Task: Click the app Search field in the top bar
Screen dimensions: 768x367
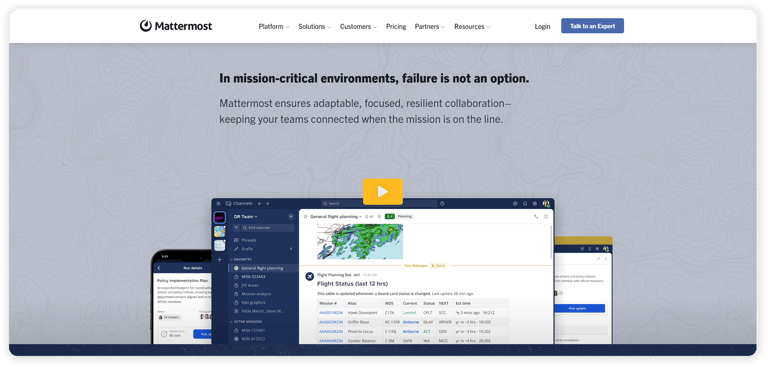Action: [379, 203]
